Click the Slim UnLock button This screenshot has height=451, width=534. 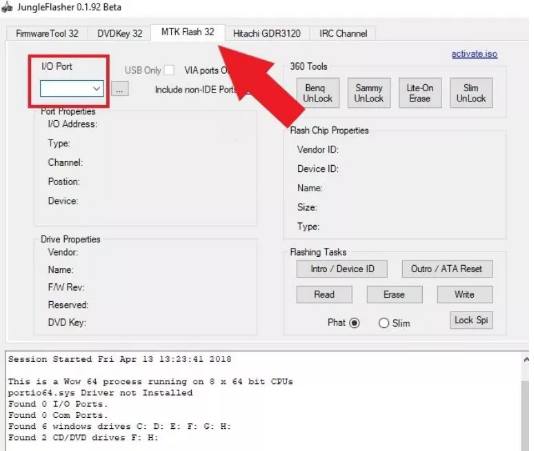point(471,93)
